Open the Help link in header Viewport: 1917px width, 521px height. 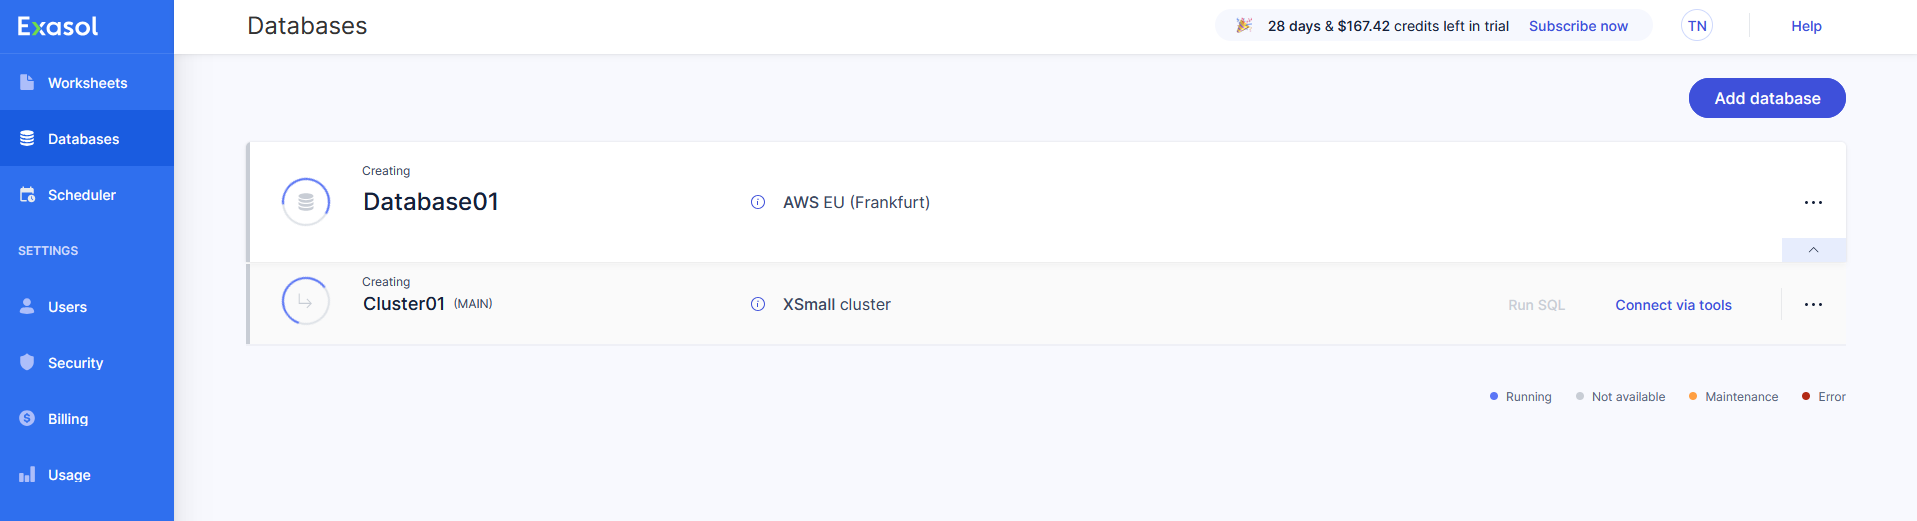point(1806,26)
